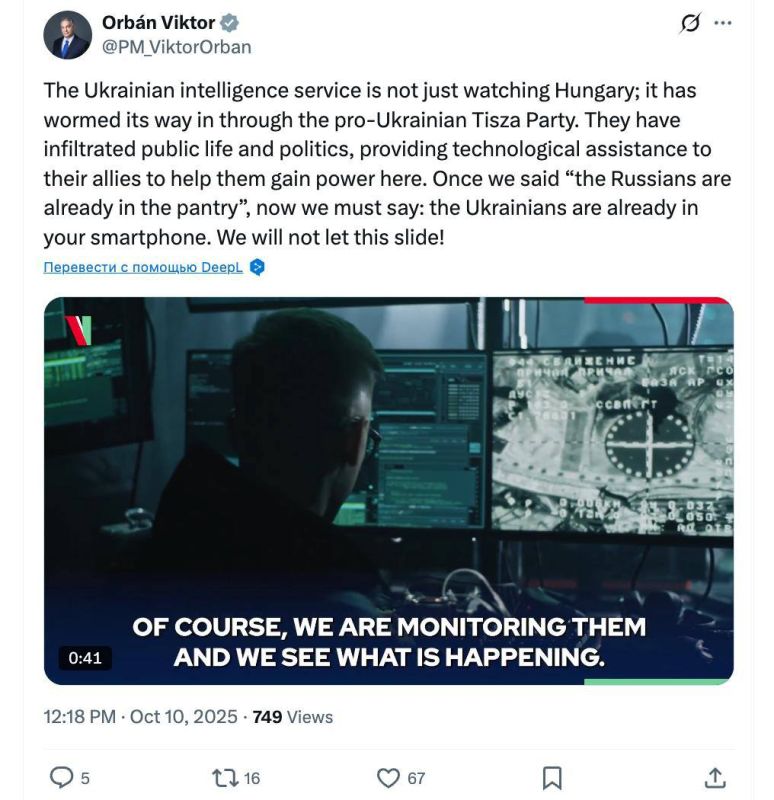Repost this post using the arrows icon
The image size is (774, 800).
225,777
